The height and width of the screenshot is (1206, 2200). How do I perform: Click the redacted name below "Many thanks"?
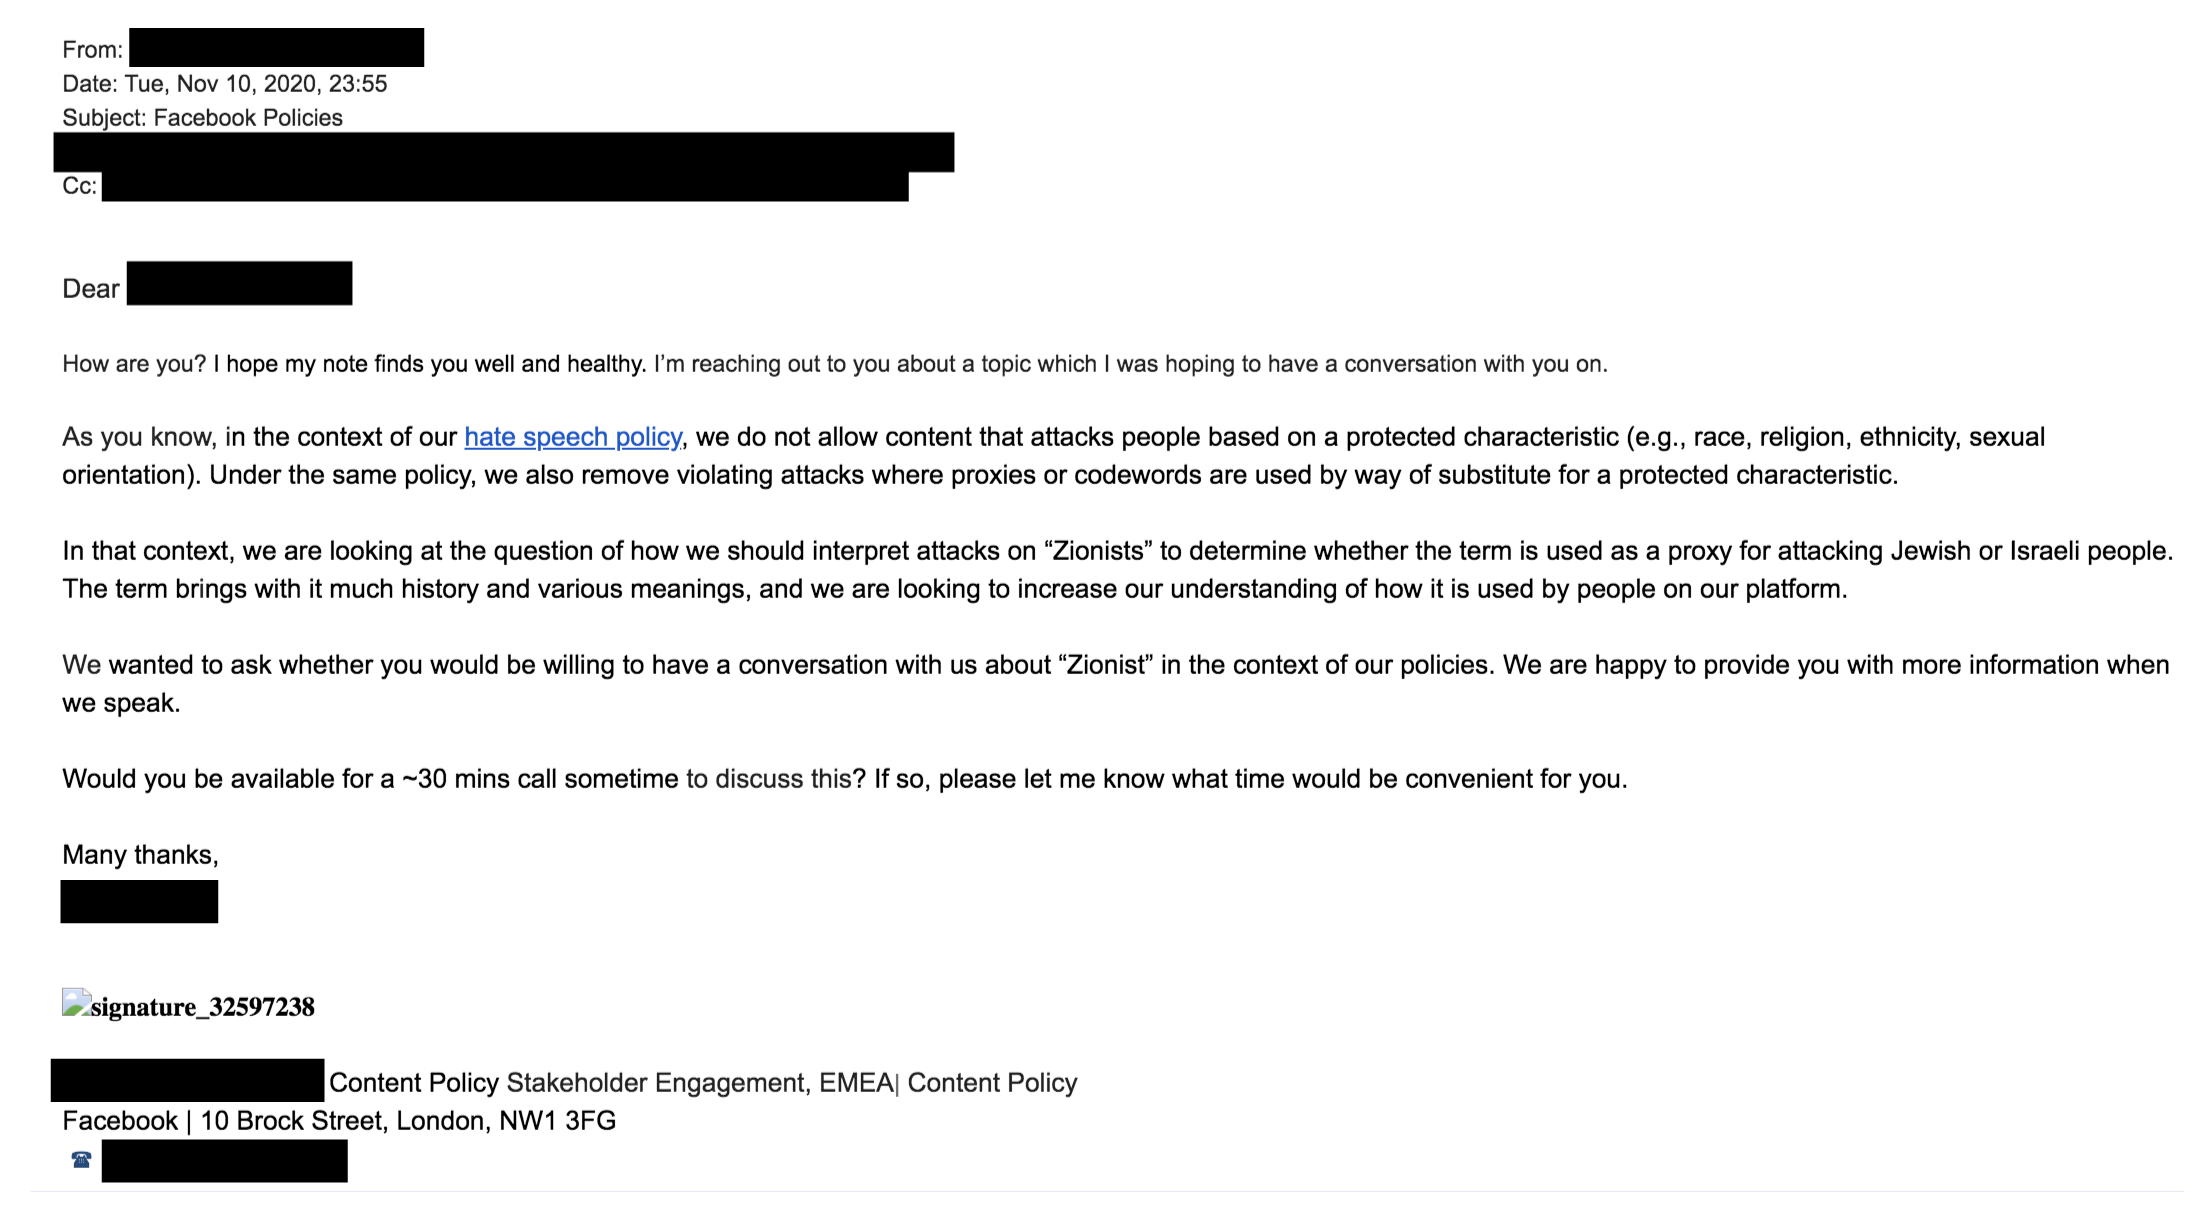point(139,901)
